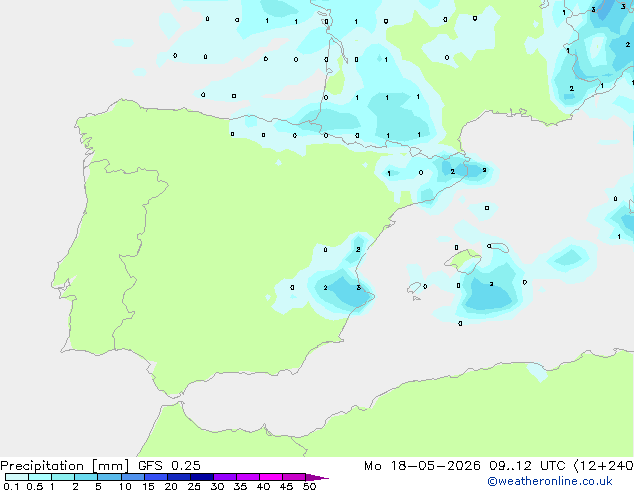Pick legend swatch between 2 and 5

86,477
